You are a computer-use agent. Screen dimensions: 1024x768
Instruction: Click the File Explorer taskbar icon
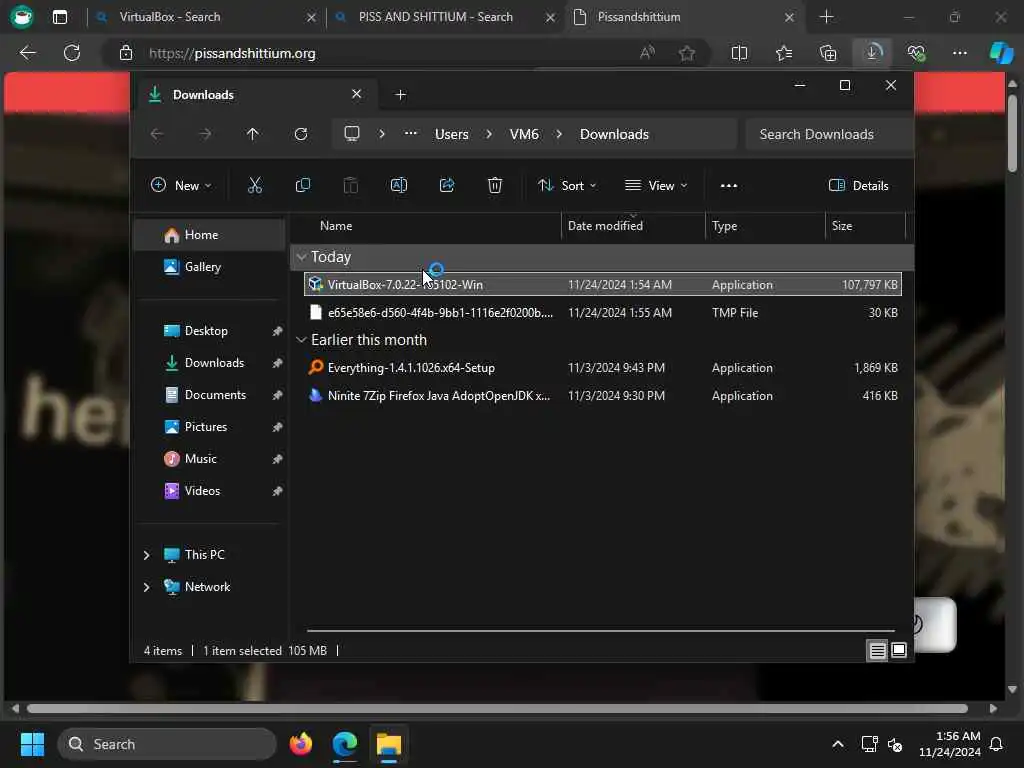pos(389,744)
